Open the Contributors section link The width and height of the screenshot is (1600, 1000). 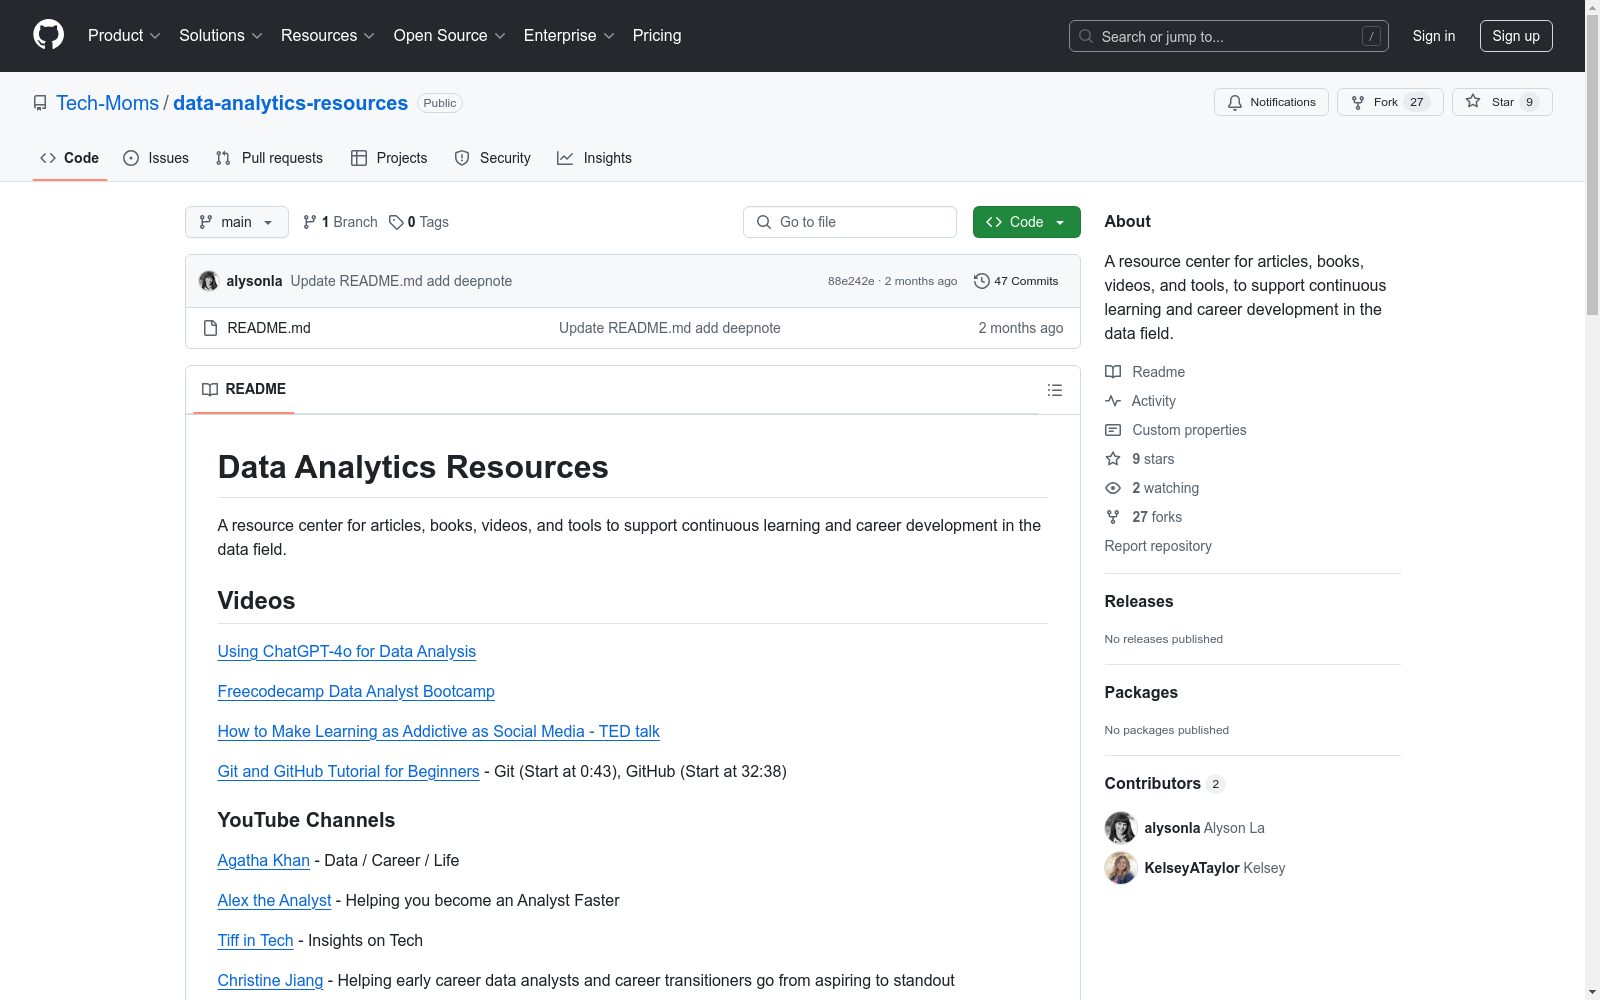pyautogui.click(x=1165, y=784)
